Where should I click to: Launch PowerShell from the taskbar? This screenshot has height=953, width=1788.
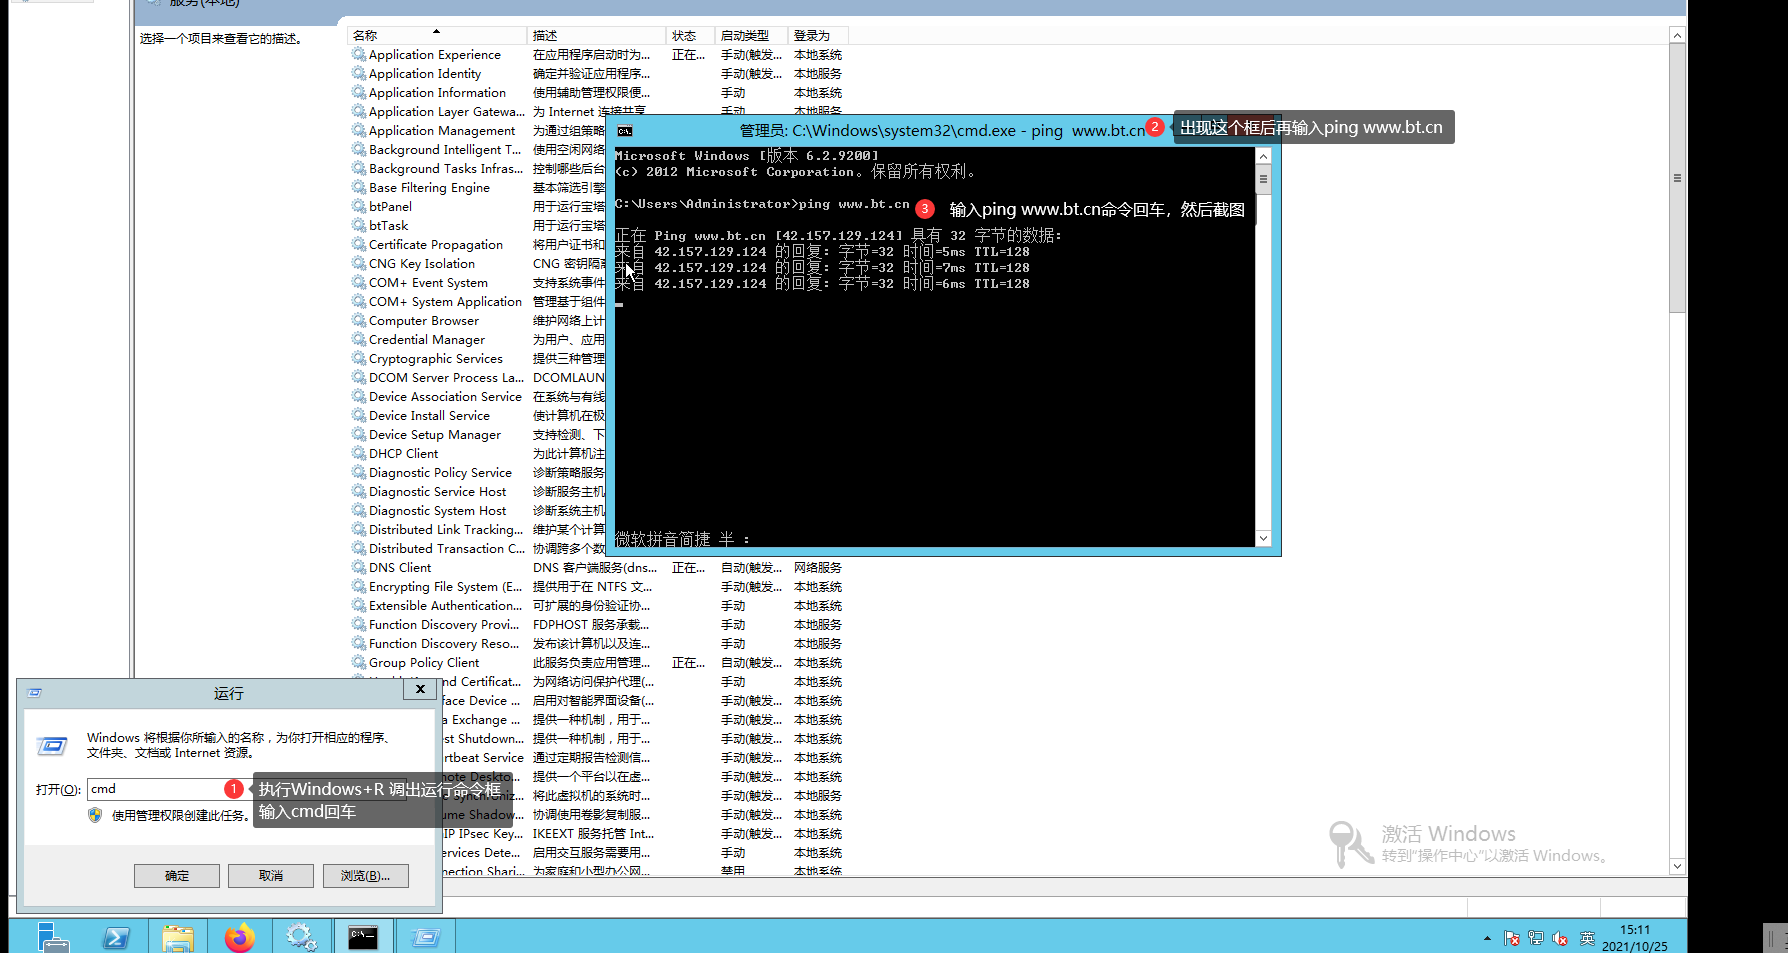116,937
